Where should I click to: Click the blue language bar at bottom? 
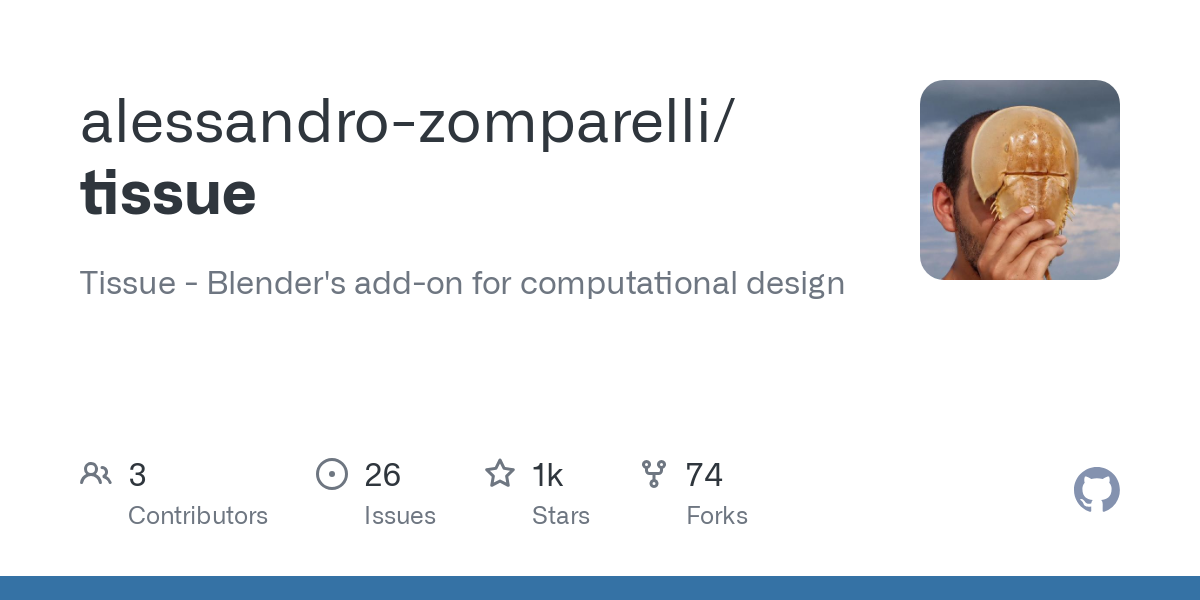click(x=600, y=588)
